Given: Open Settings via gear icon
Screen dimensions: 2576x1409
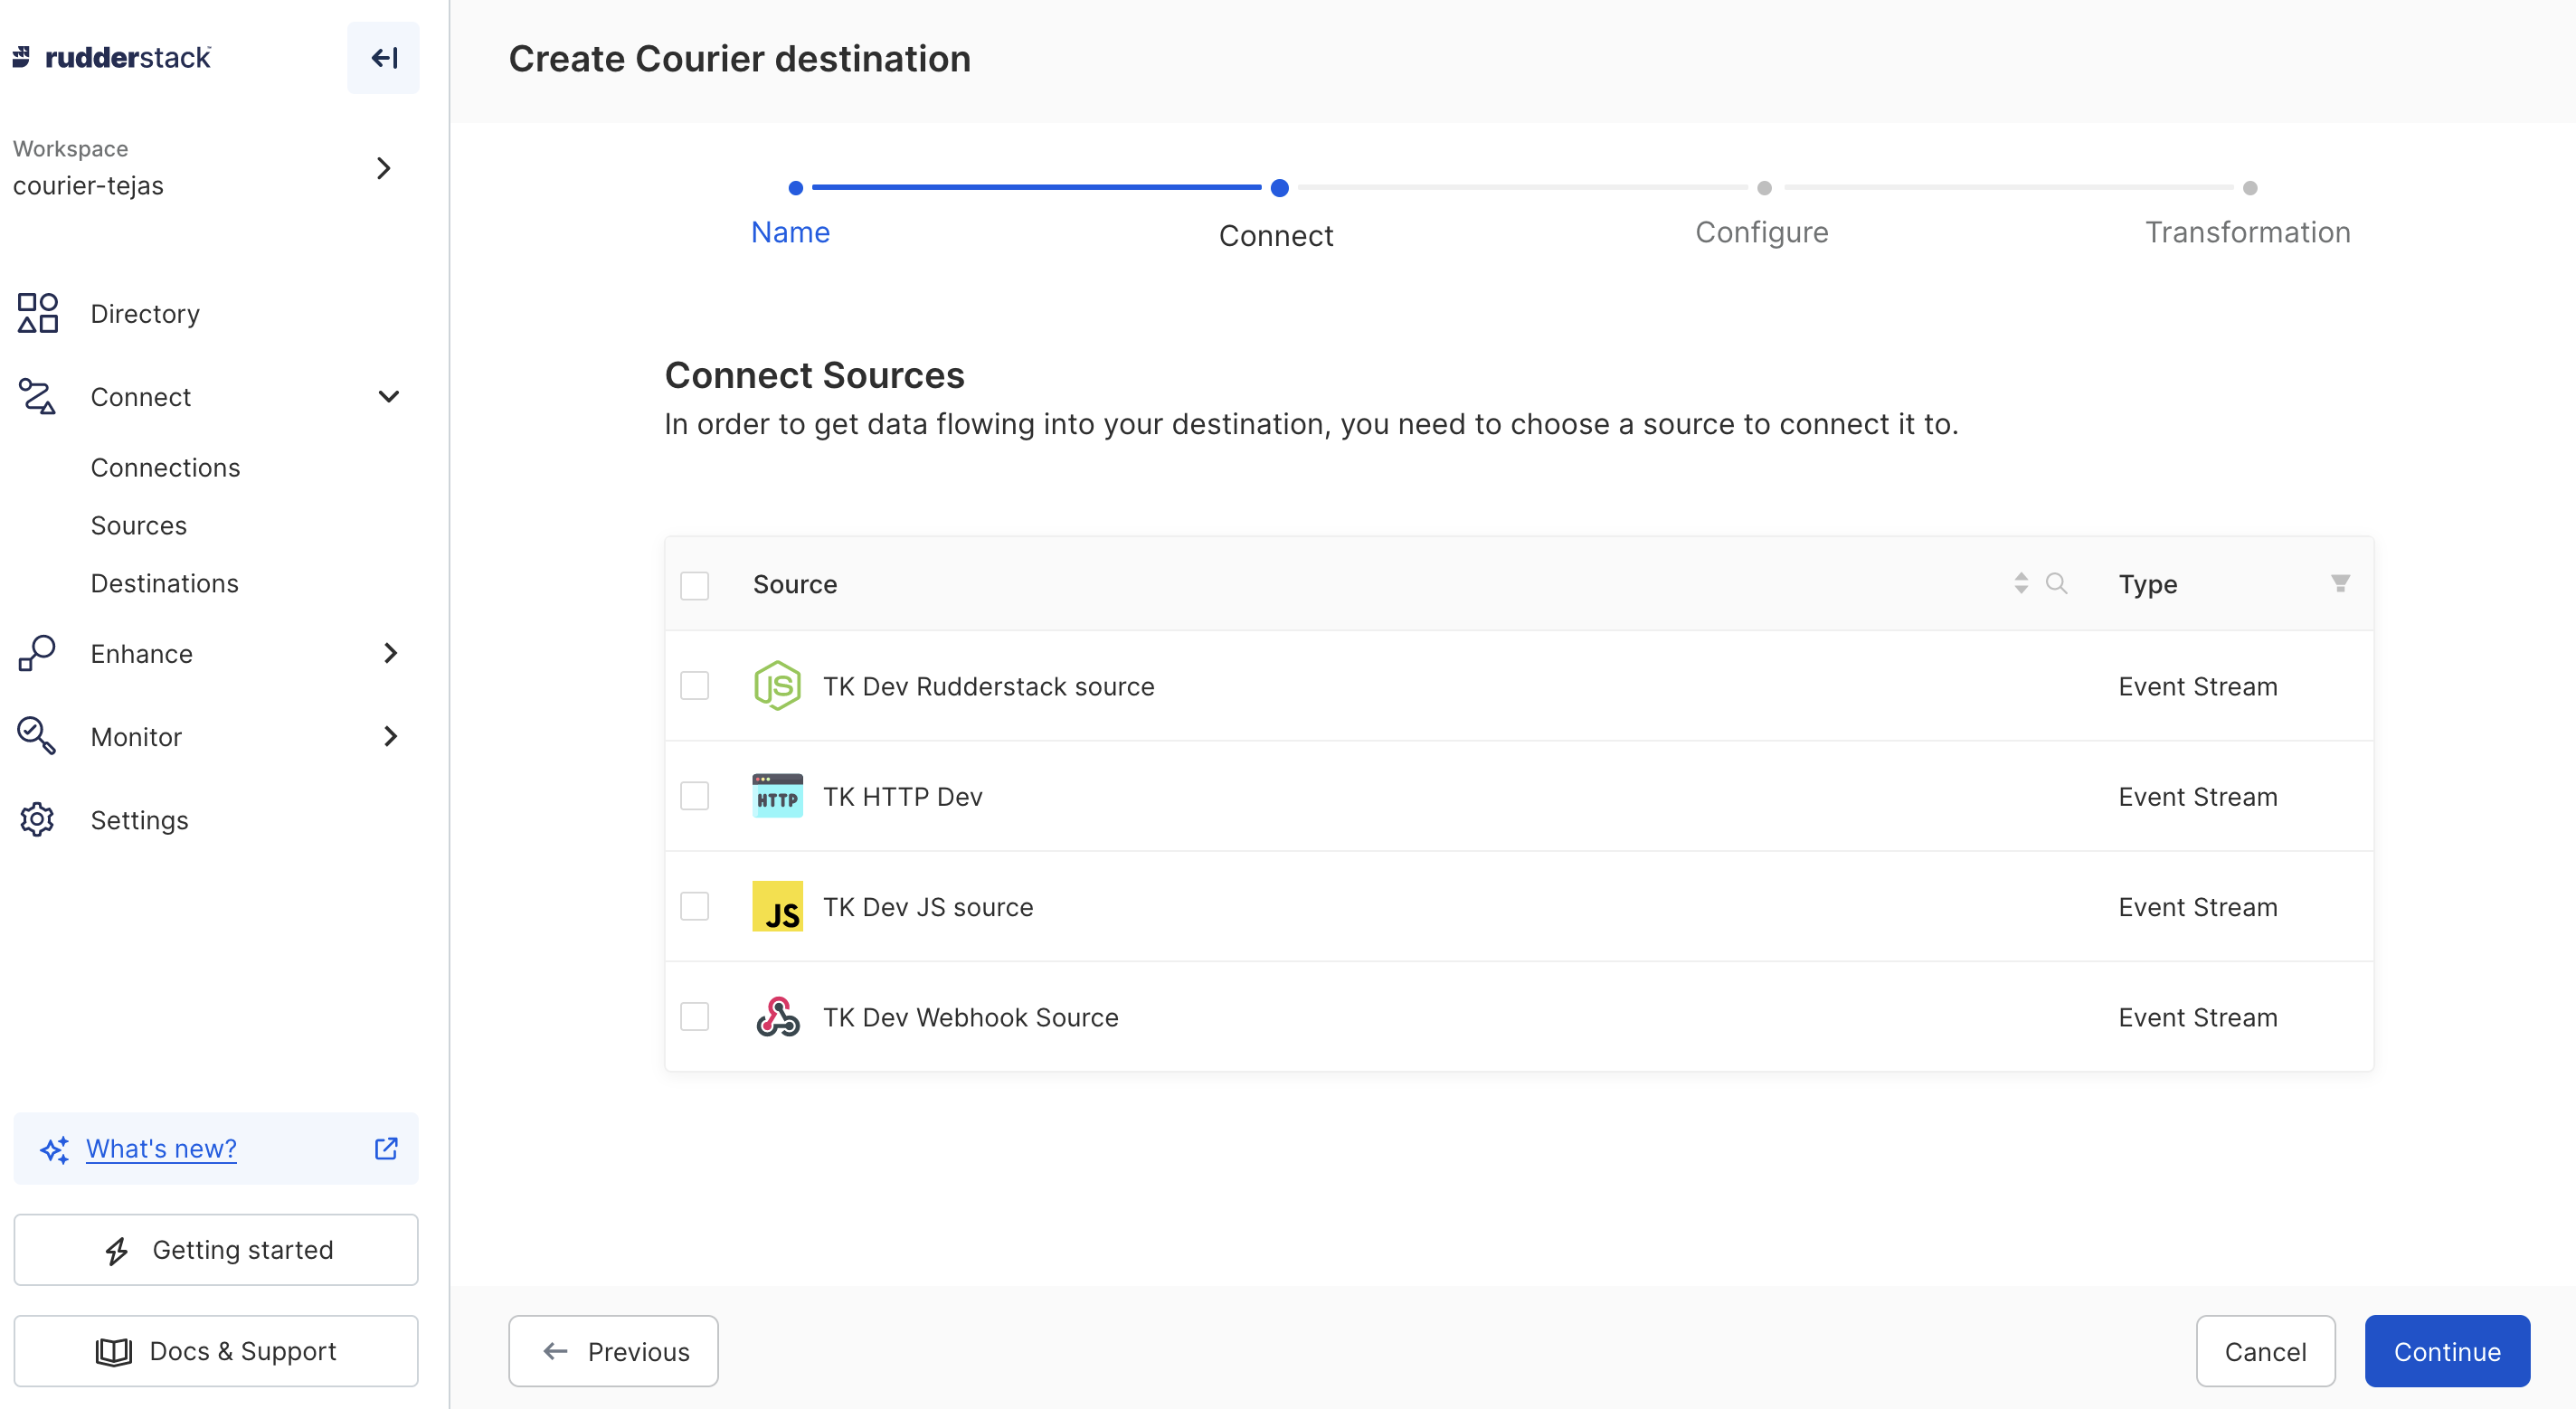Looking at the screenshot, I should click(37, 819).
